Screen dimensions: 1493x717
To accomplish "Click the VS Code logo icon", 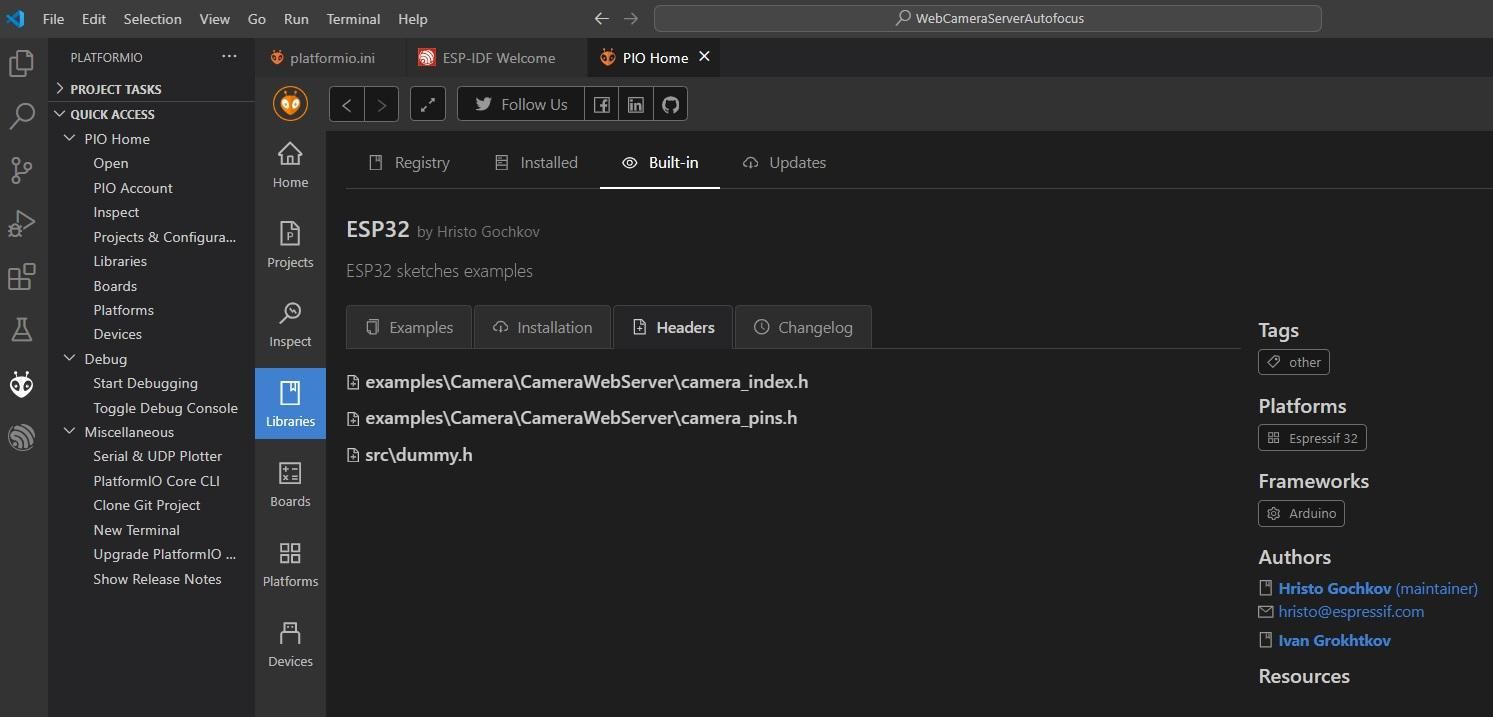I will [15, 18].
